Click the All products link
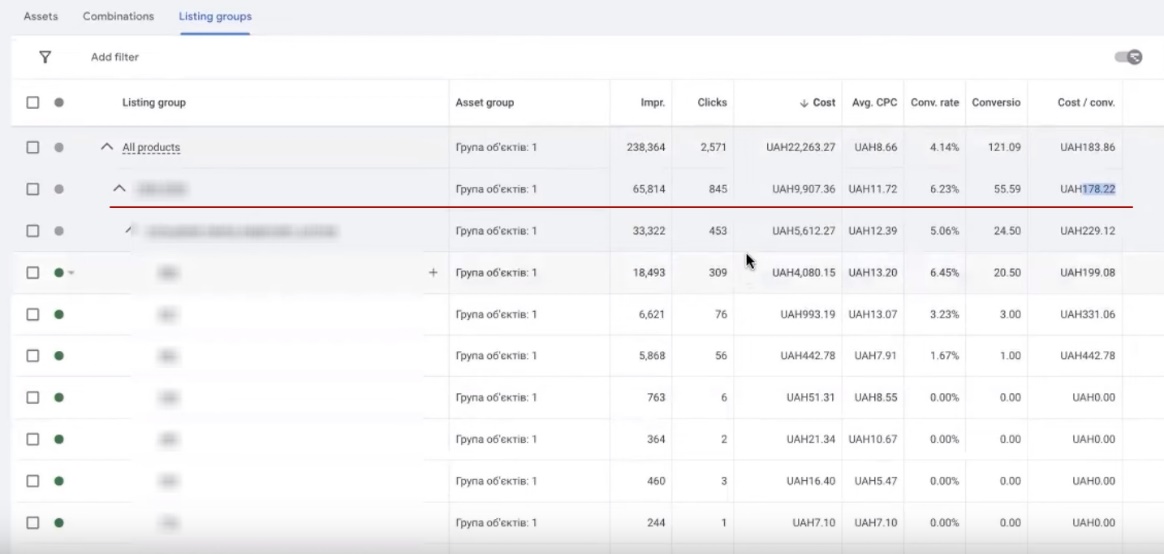This screenshot has height=554, width=1164. point(151,147)
